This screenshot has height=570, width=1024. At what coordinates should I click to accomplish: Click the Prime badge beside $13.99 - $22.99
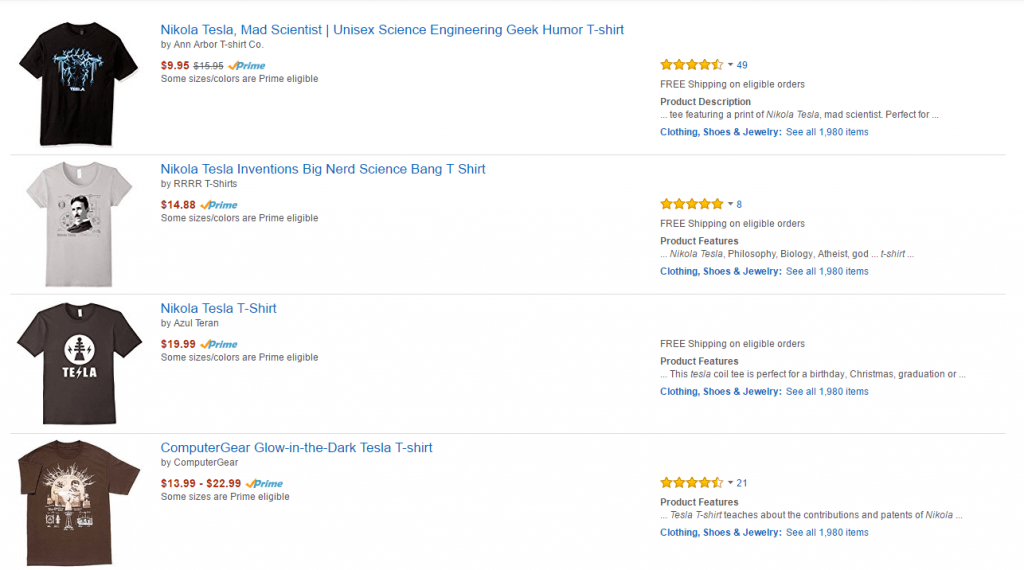pos(264,484)
